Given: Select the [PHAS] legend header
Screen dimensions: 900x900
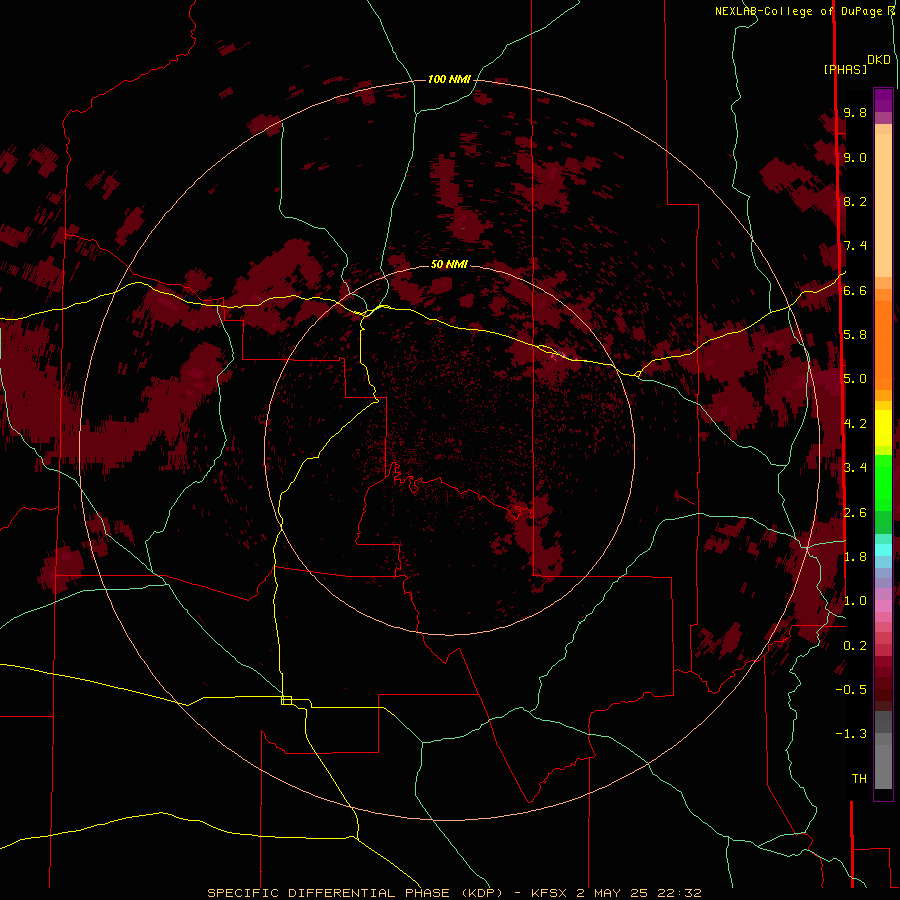Looking at the screenshot, I should coord(845,69).
